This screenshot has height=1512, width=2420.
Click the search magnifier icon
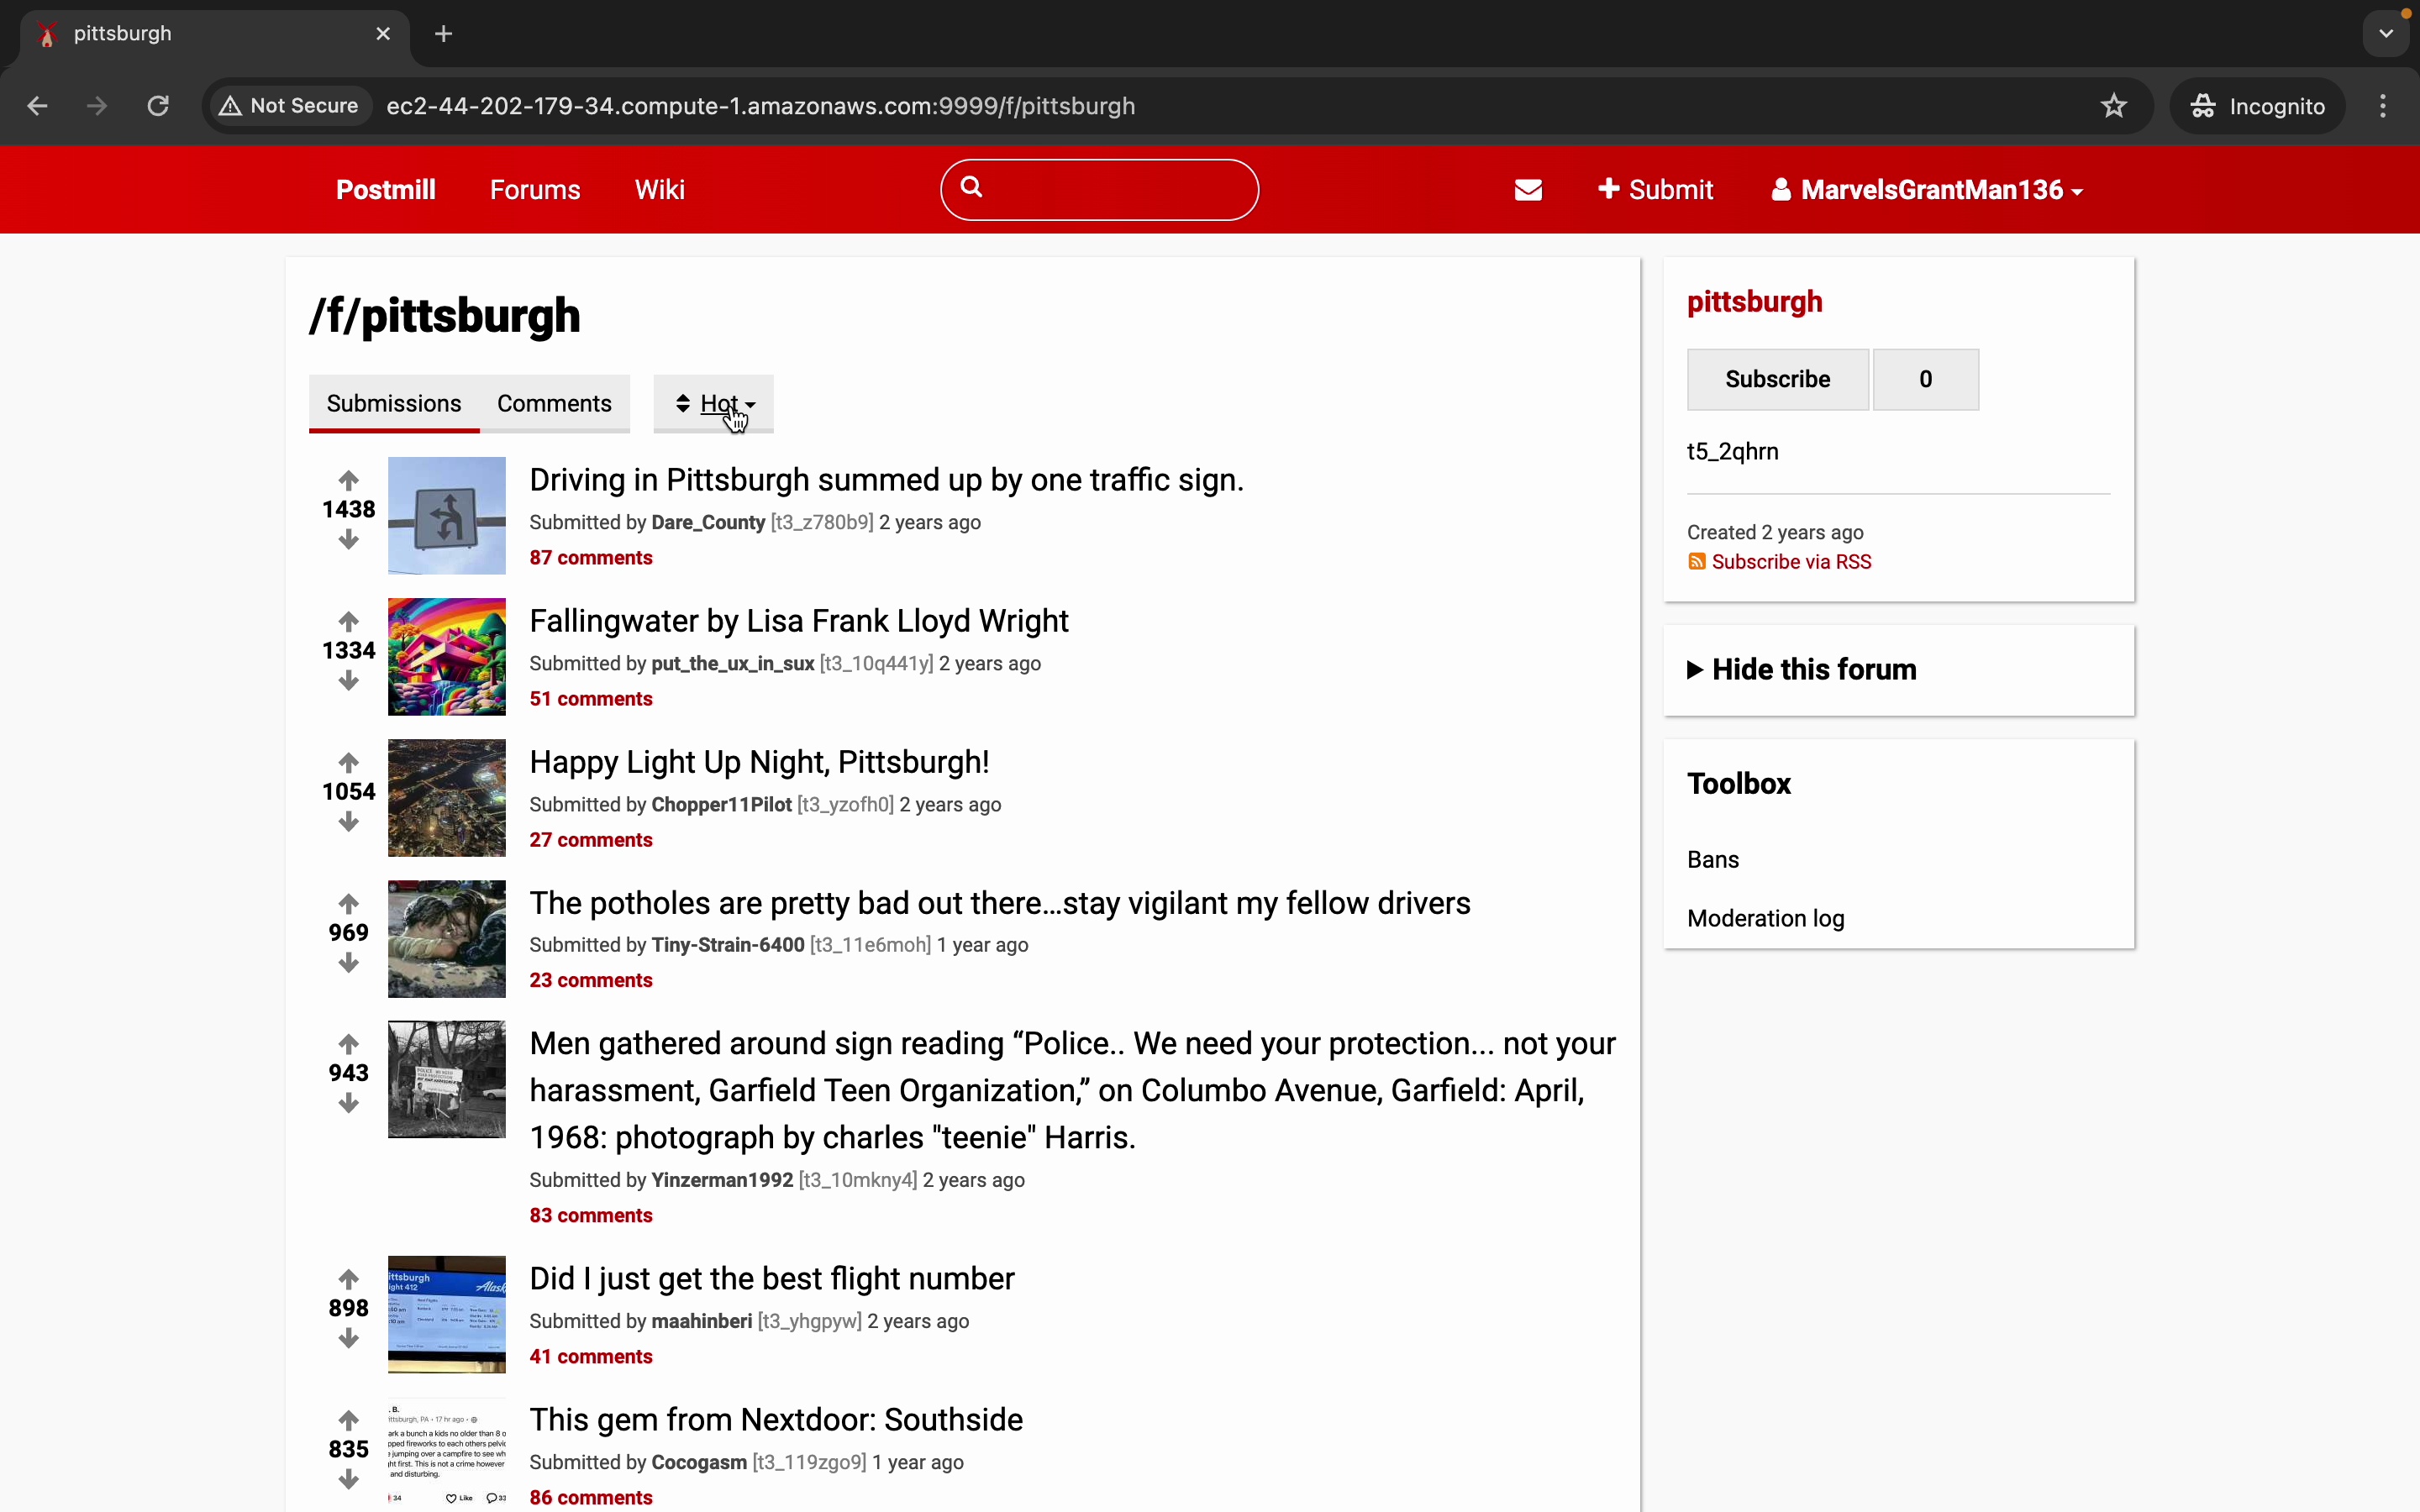click(x=971, y=187)
